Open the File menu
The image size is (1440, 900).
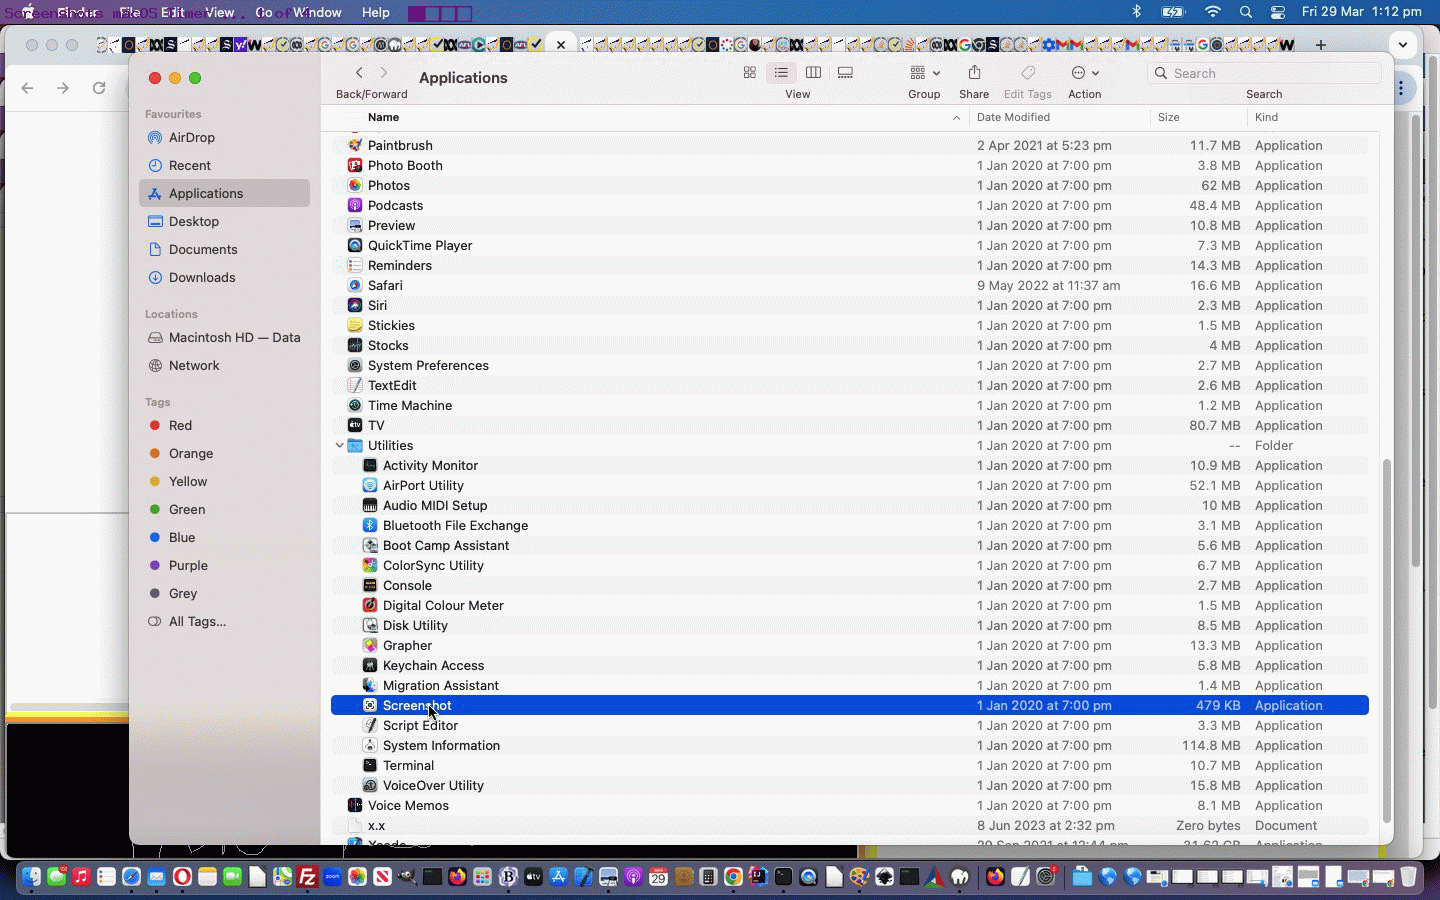[130, 12]
